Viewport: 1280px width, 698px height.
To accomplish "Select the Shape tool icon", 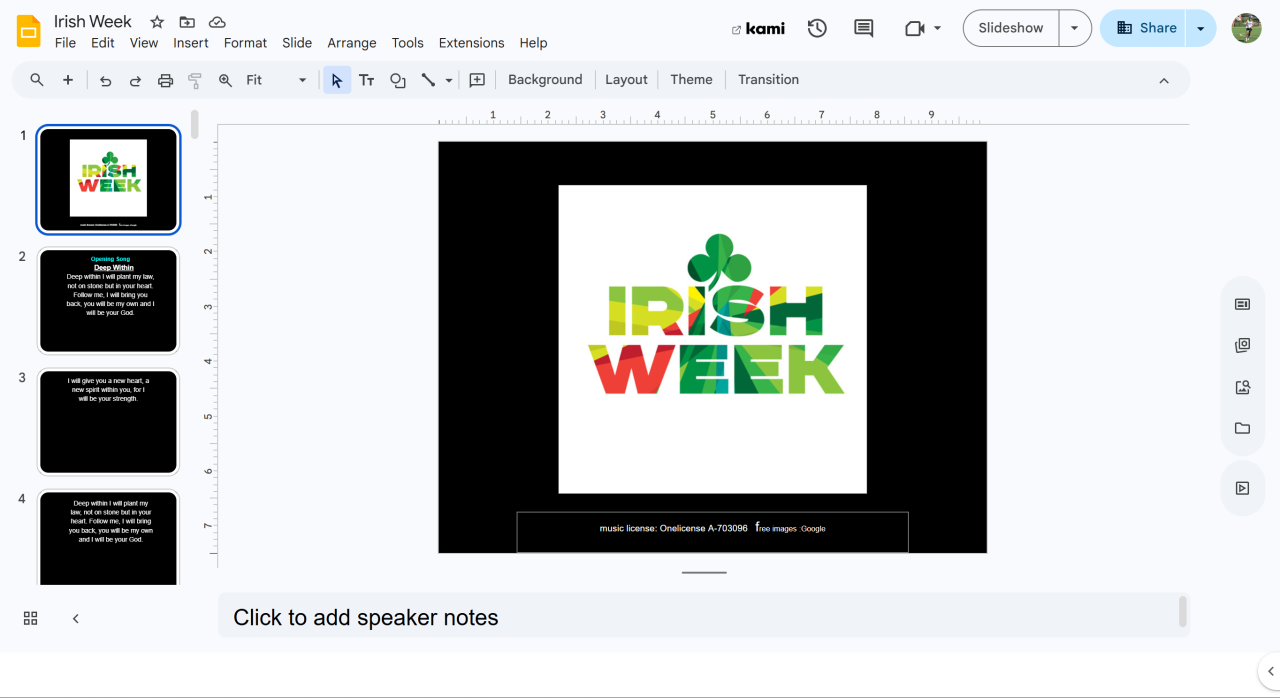I will pos(398,80).
